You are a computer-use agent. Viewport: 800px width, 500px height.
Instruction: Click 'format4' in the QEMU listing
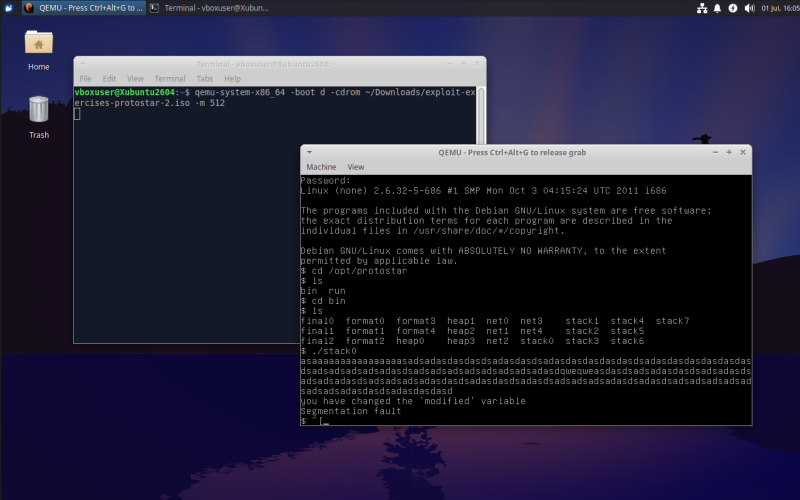(416, 331)
